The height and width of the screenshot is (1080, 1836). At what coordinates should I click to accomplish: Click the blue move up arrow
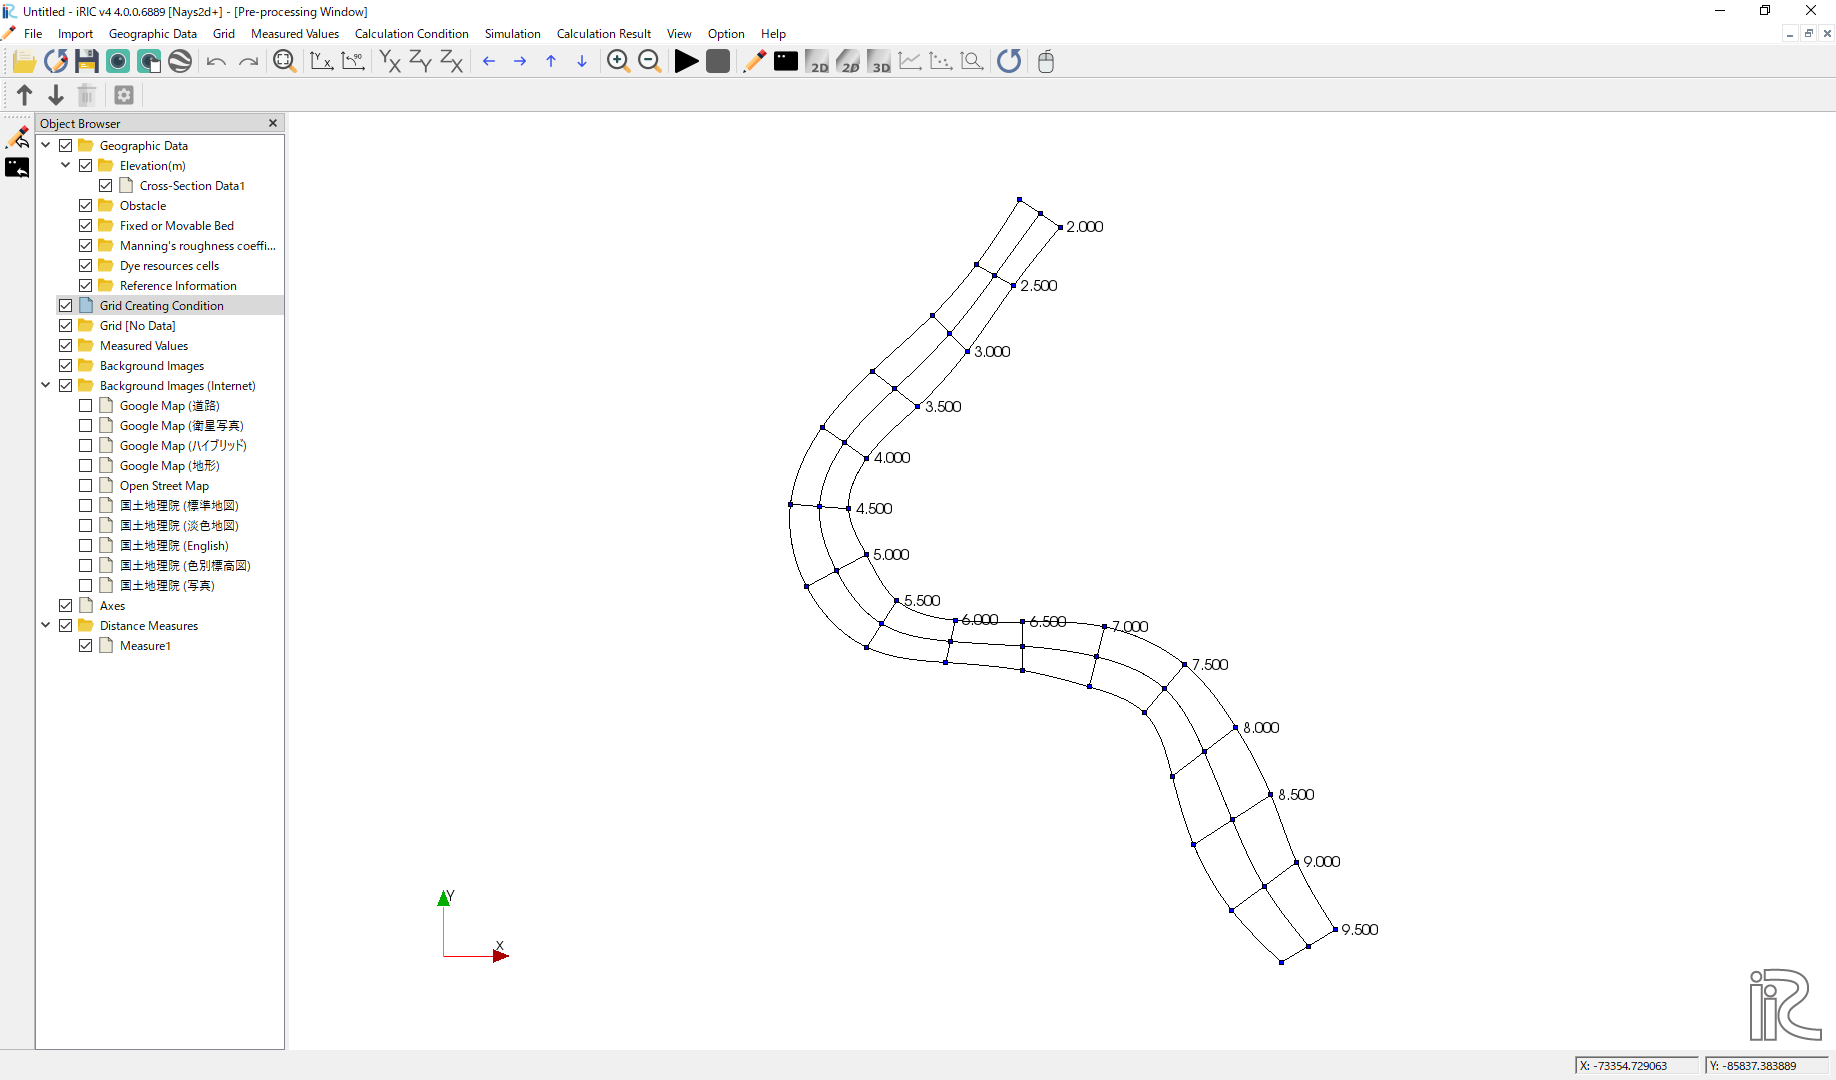coord(551,62)
